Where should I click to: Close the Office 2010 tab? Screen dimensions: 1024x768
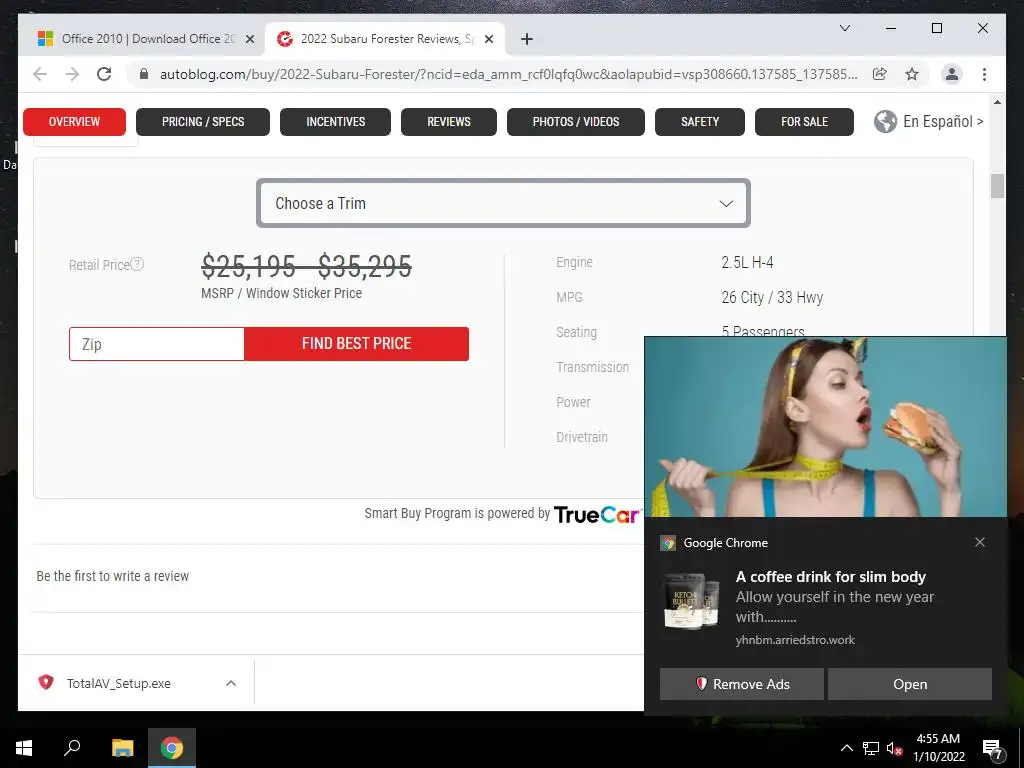pyautogui.click(x=249, y=39)
